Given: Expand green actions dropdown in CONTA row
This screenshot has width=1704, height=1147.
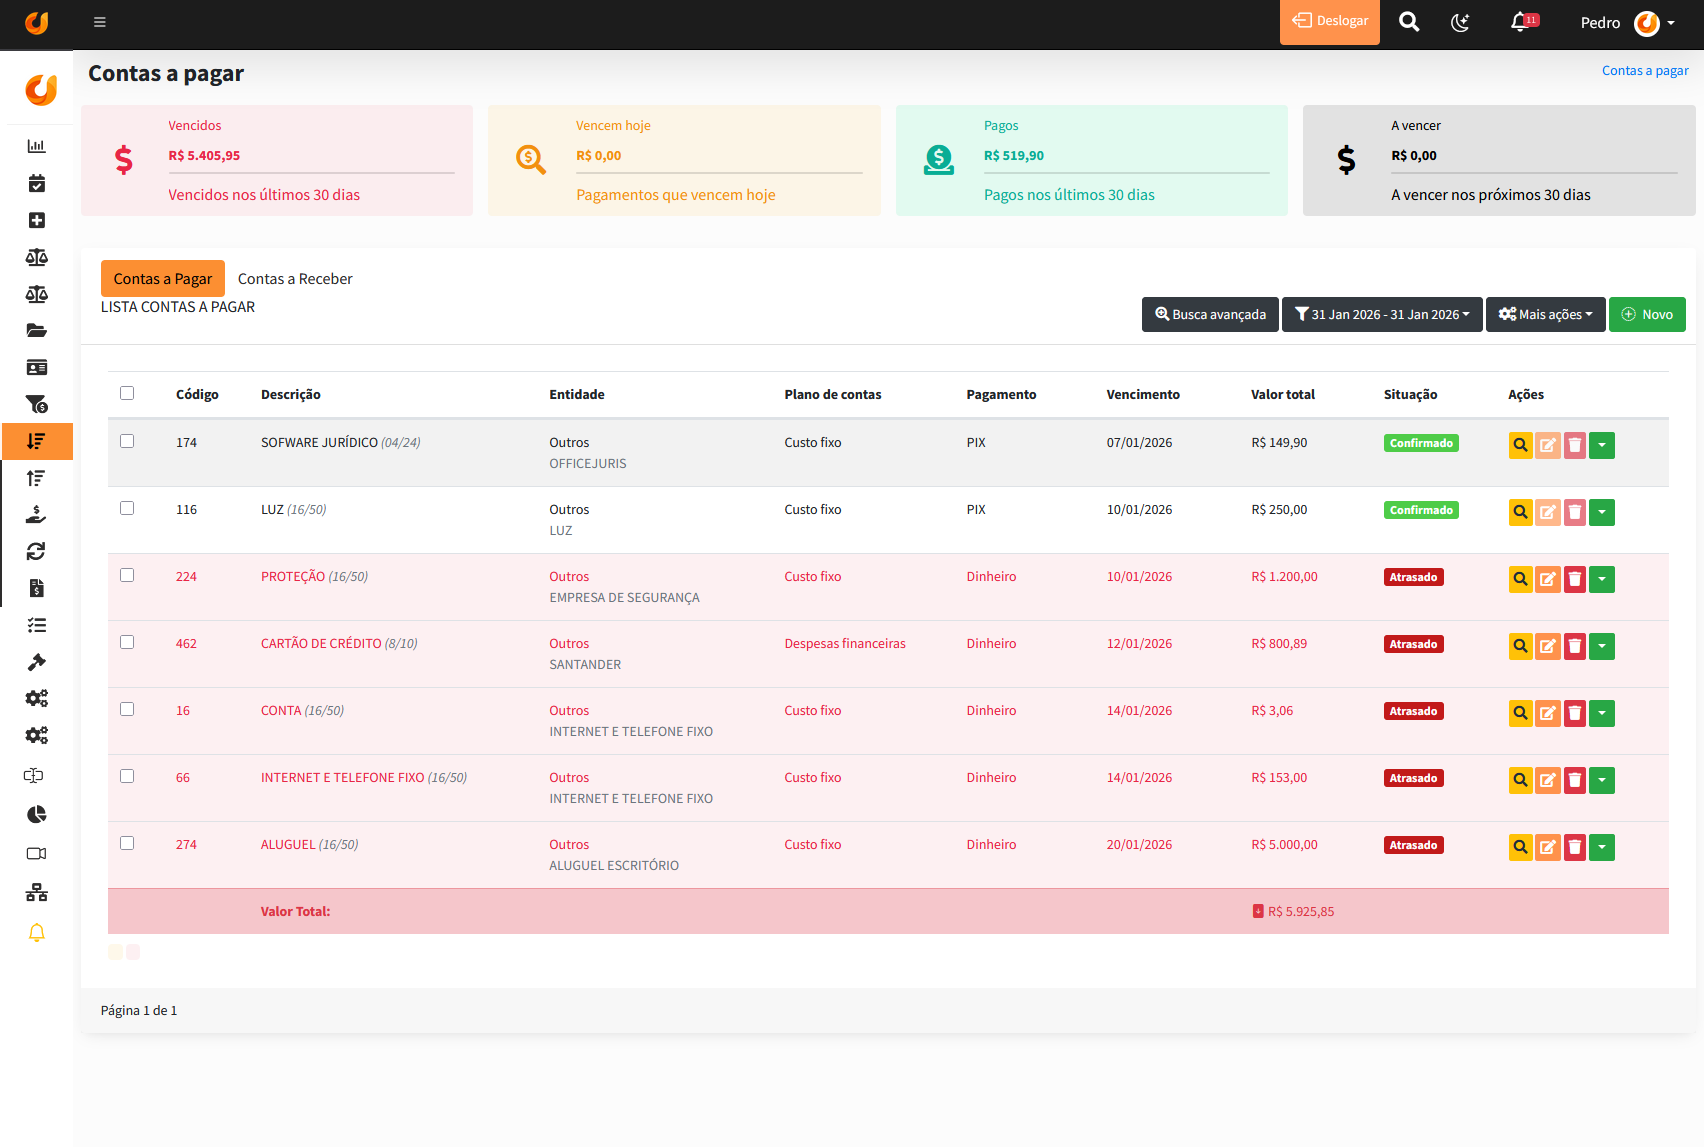Looking at the screenshot, I should (x=1601, y=713).
